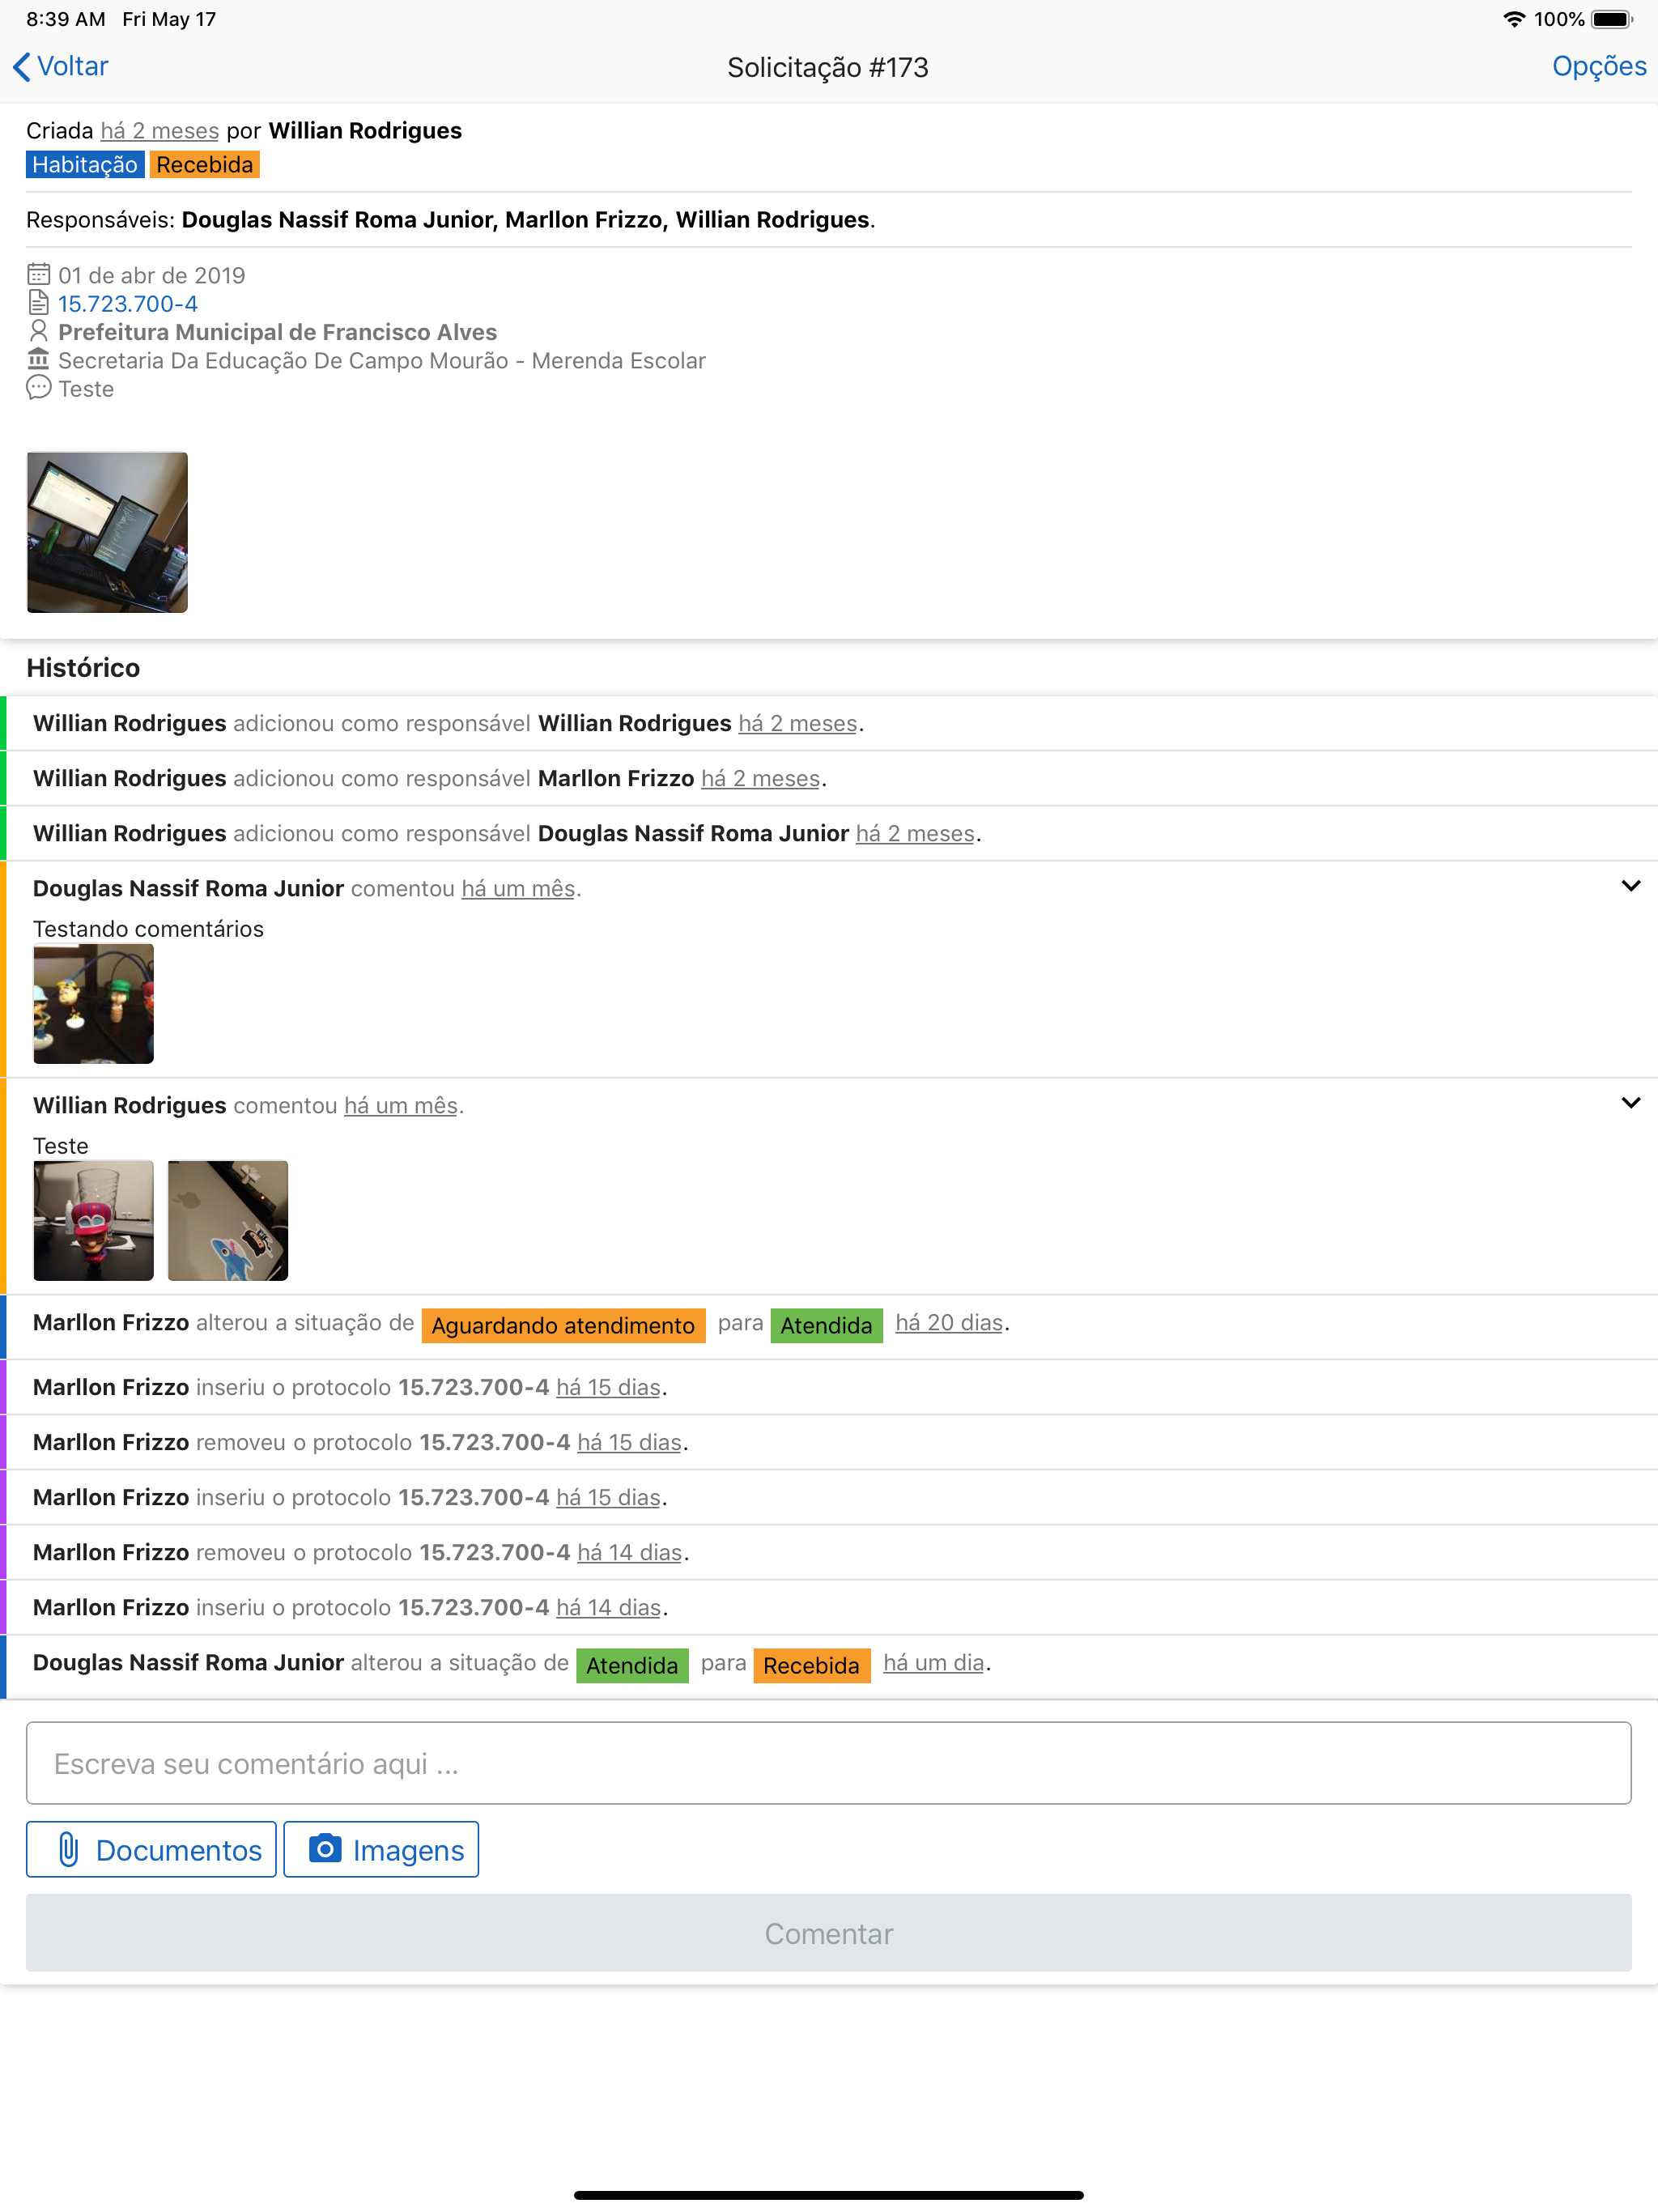Click the 'removeu o protocolo' há 14 dias row
Viewport: 1658px width, 2212px height.
(829, 1553)
